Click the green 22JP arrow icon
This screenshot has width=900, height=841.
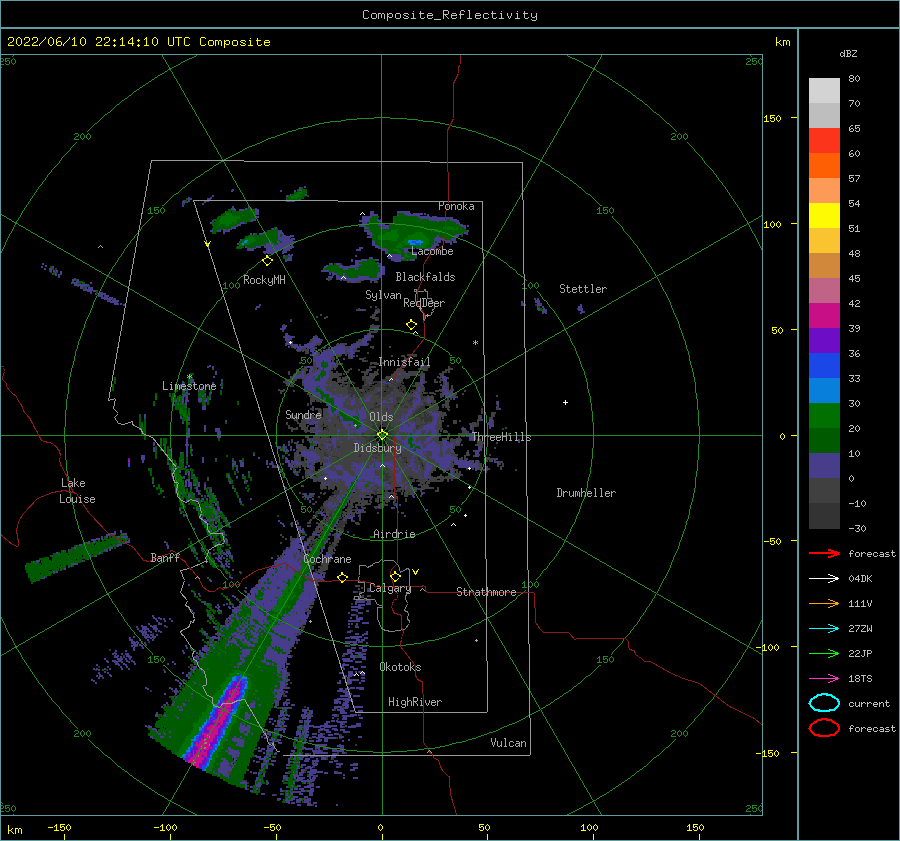(824, 653)
